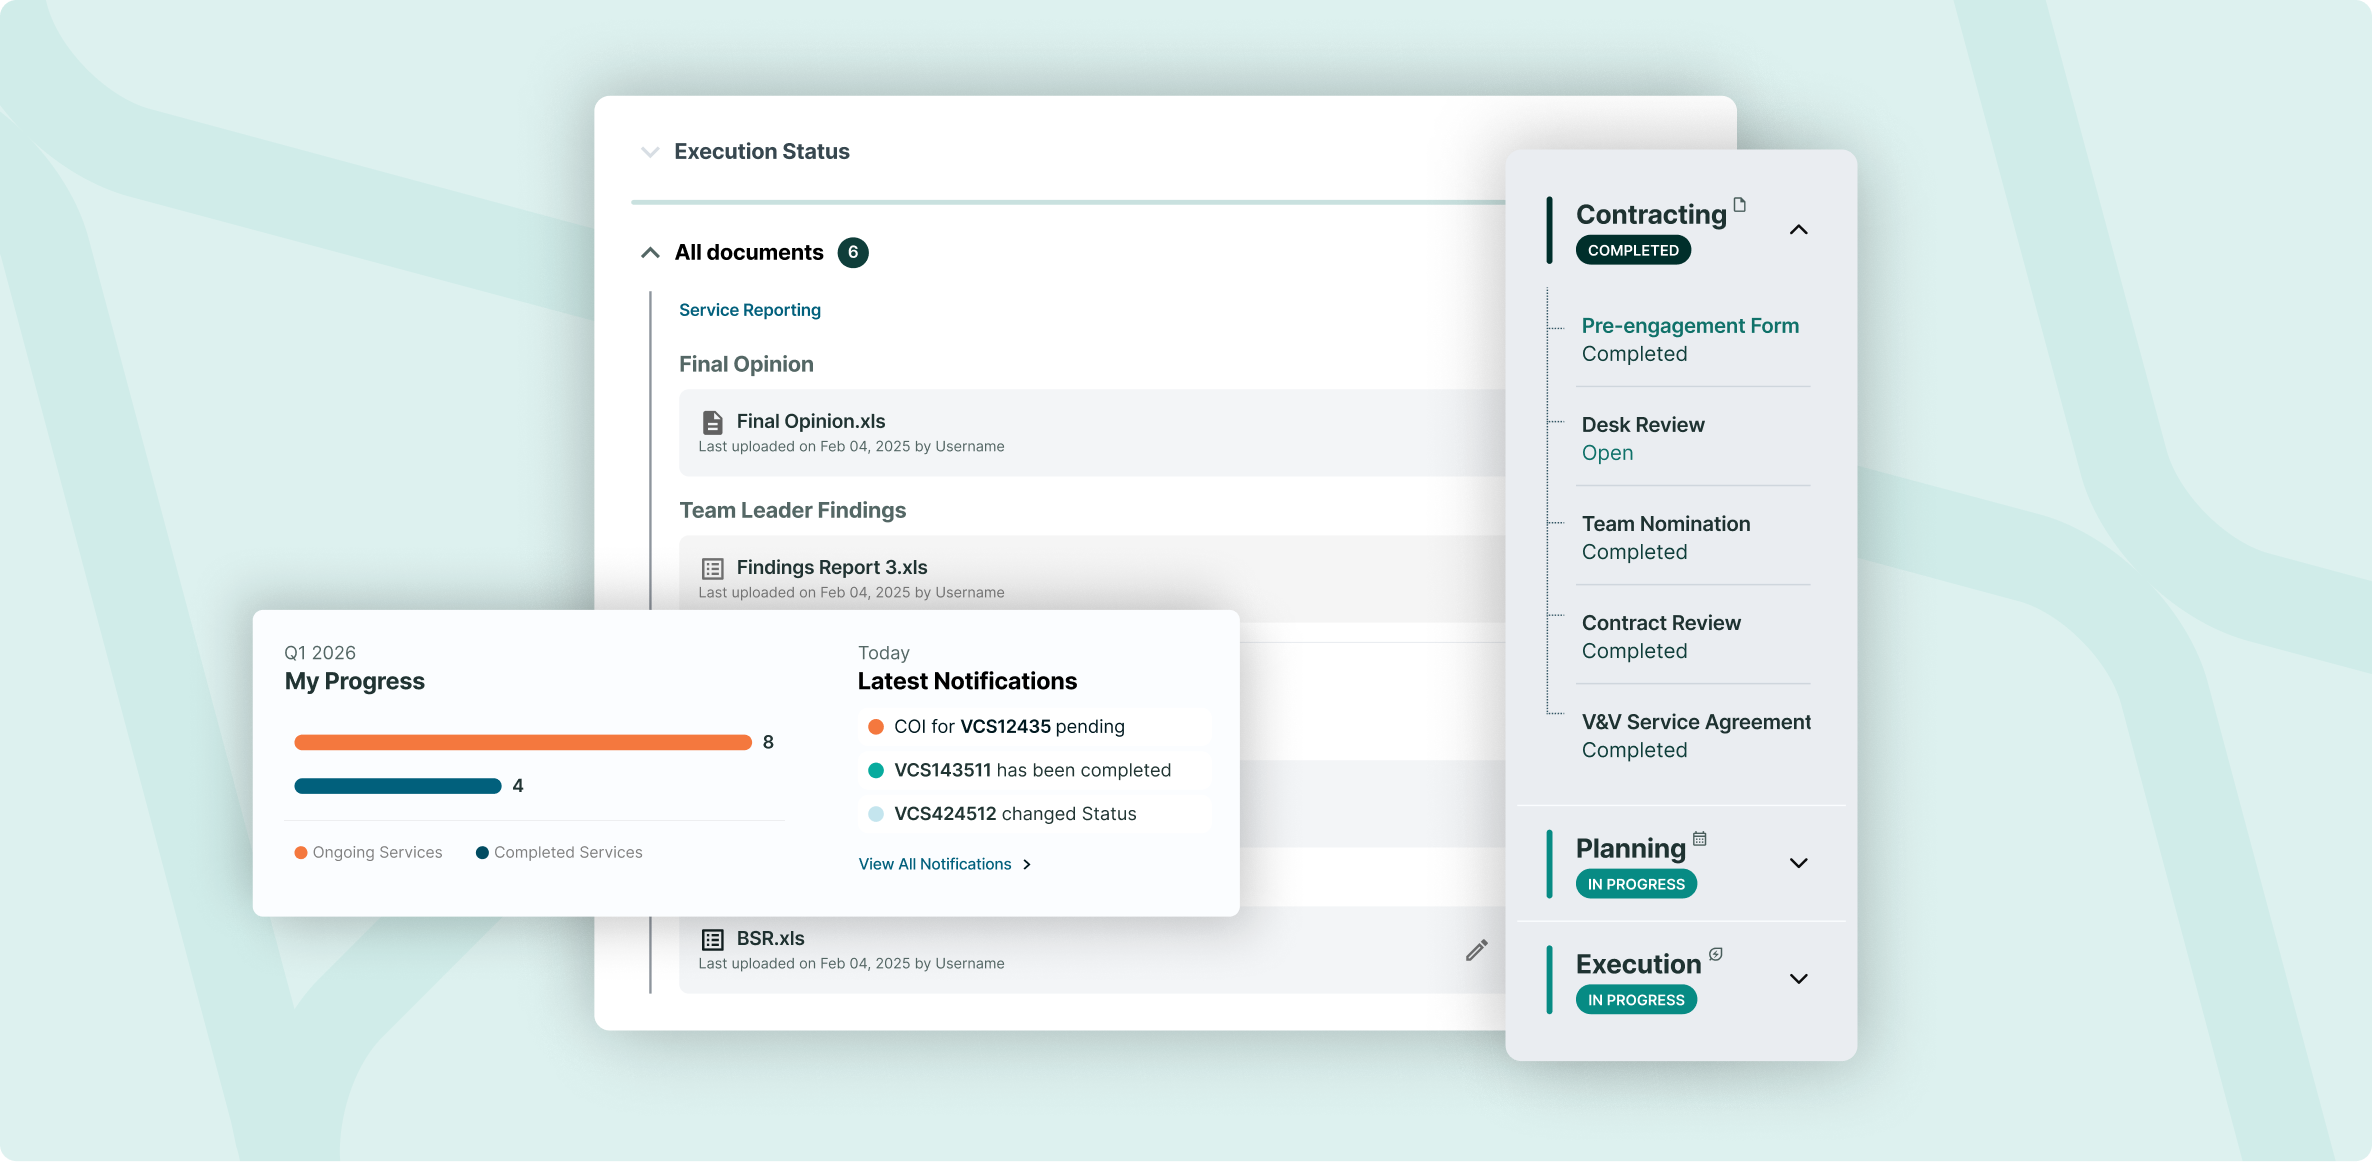Click the spreadsheet icon next to BSR.xls

coord(712,938)
